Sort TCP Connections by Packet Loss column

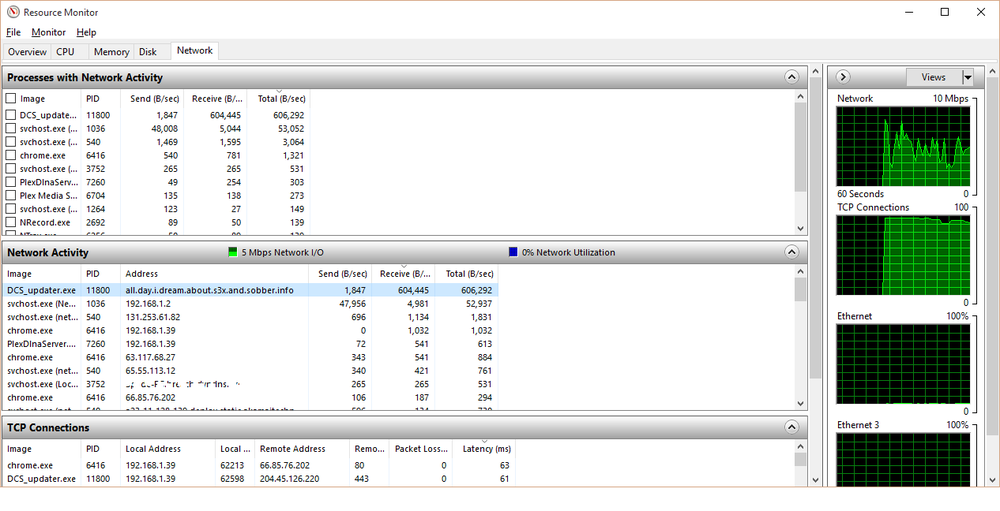point(420,448)
